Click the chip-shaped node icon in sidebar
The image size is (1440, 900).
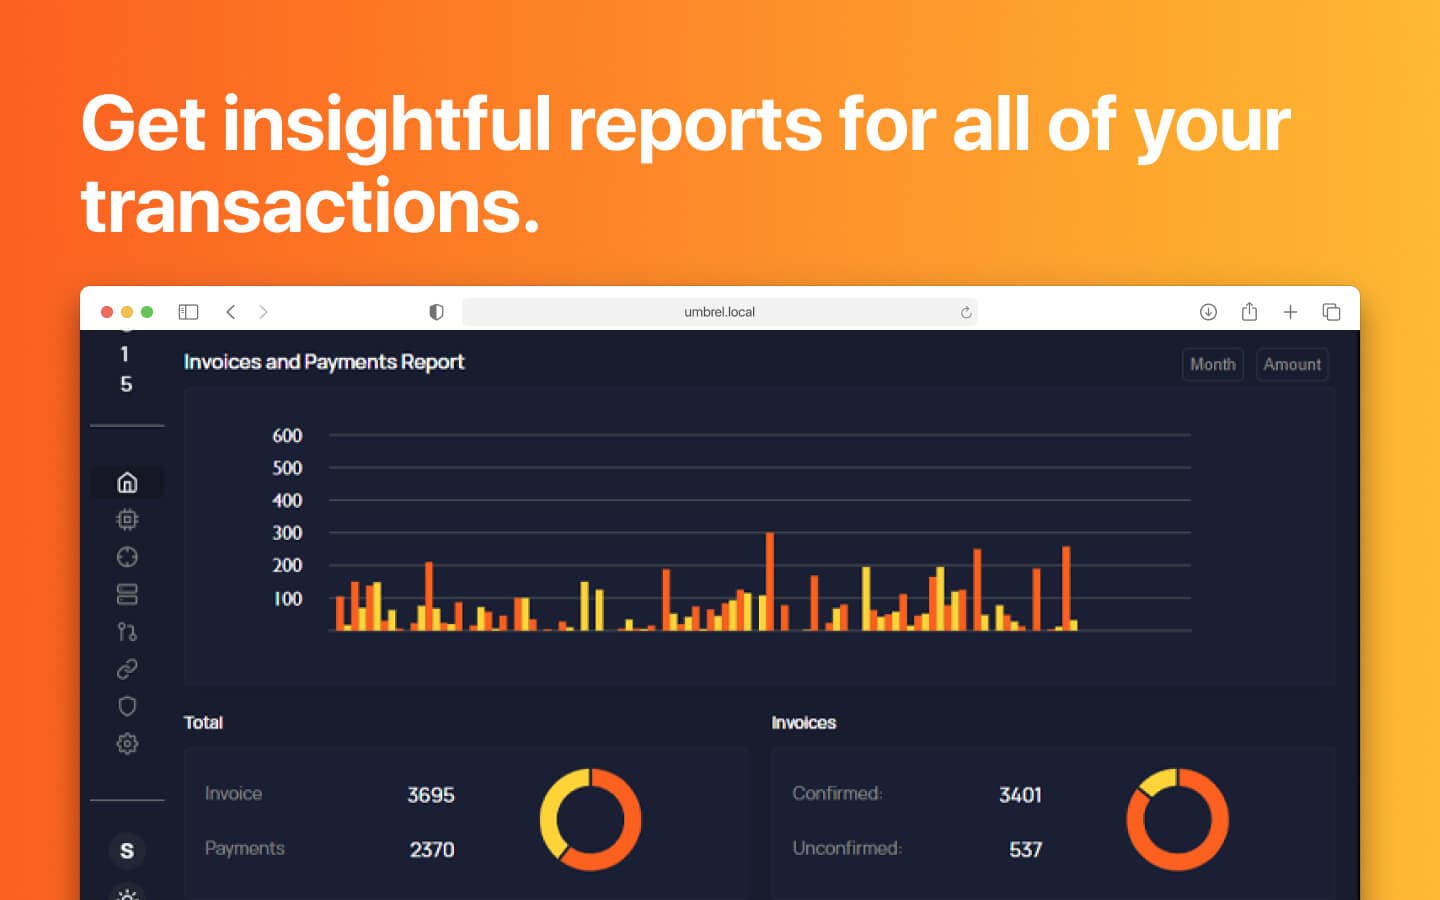coord(127,519)
